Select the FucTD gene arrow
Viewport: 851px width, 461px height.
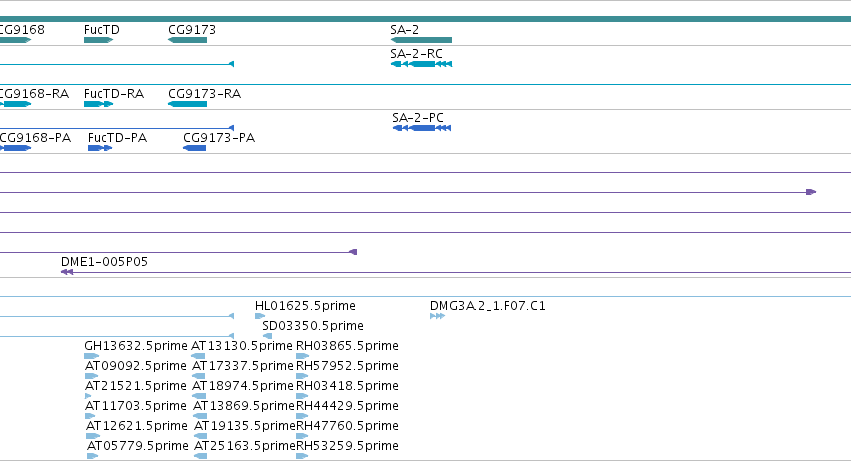click(99, 40)
